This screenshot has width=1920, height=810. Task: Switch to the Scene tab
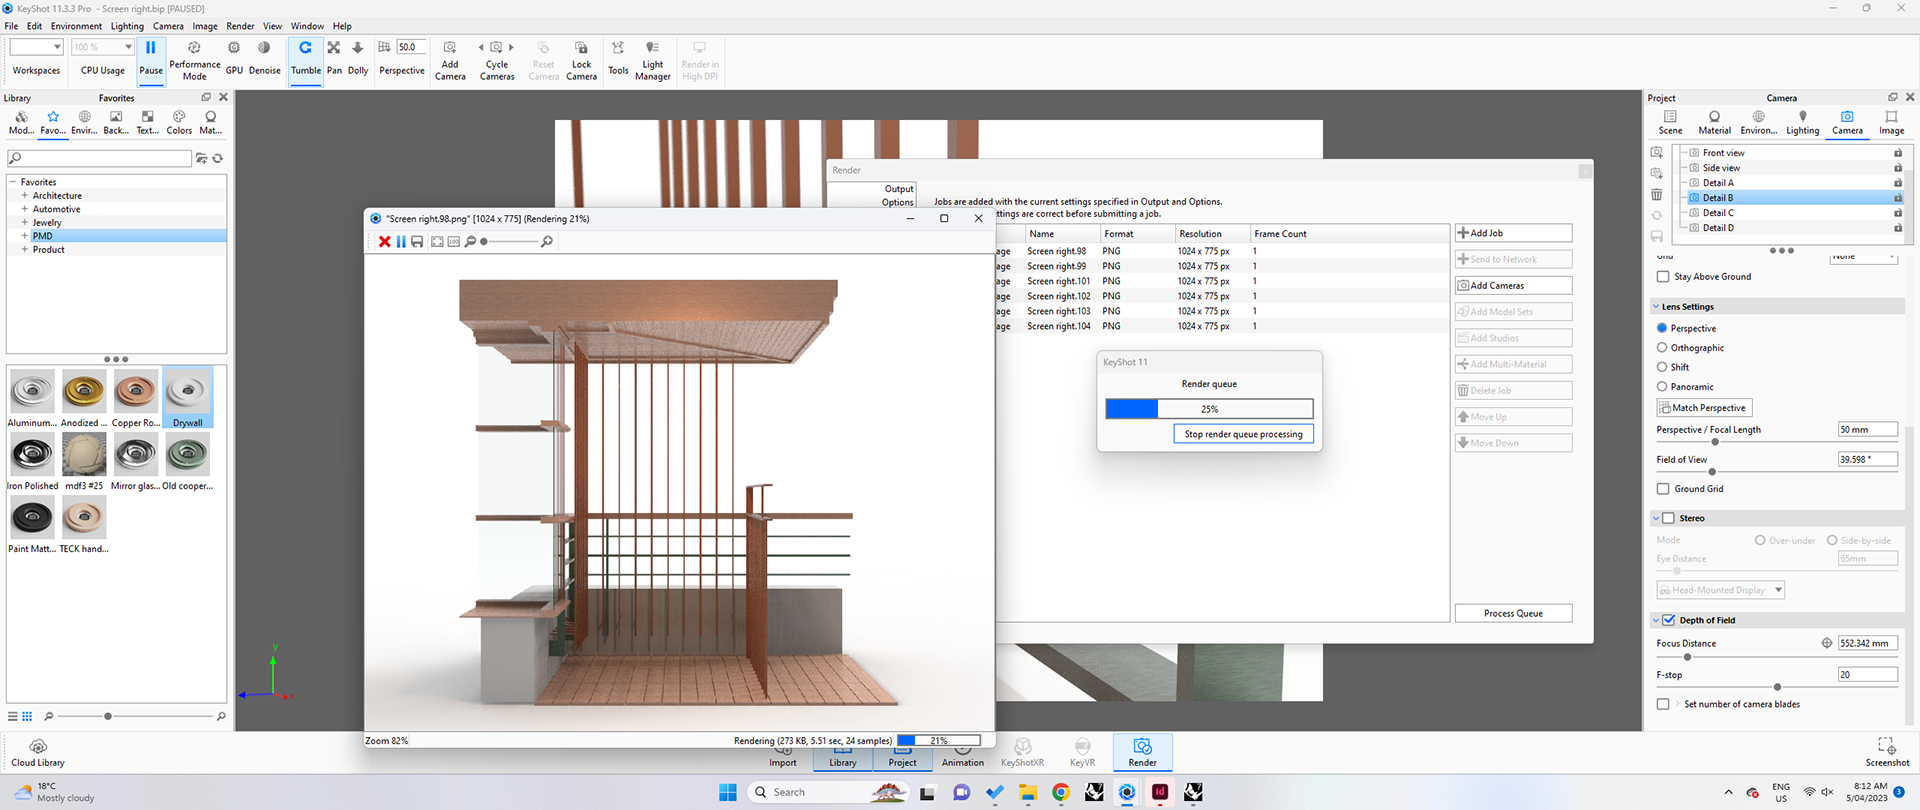[x=1670, y=123]
